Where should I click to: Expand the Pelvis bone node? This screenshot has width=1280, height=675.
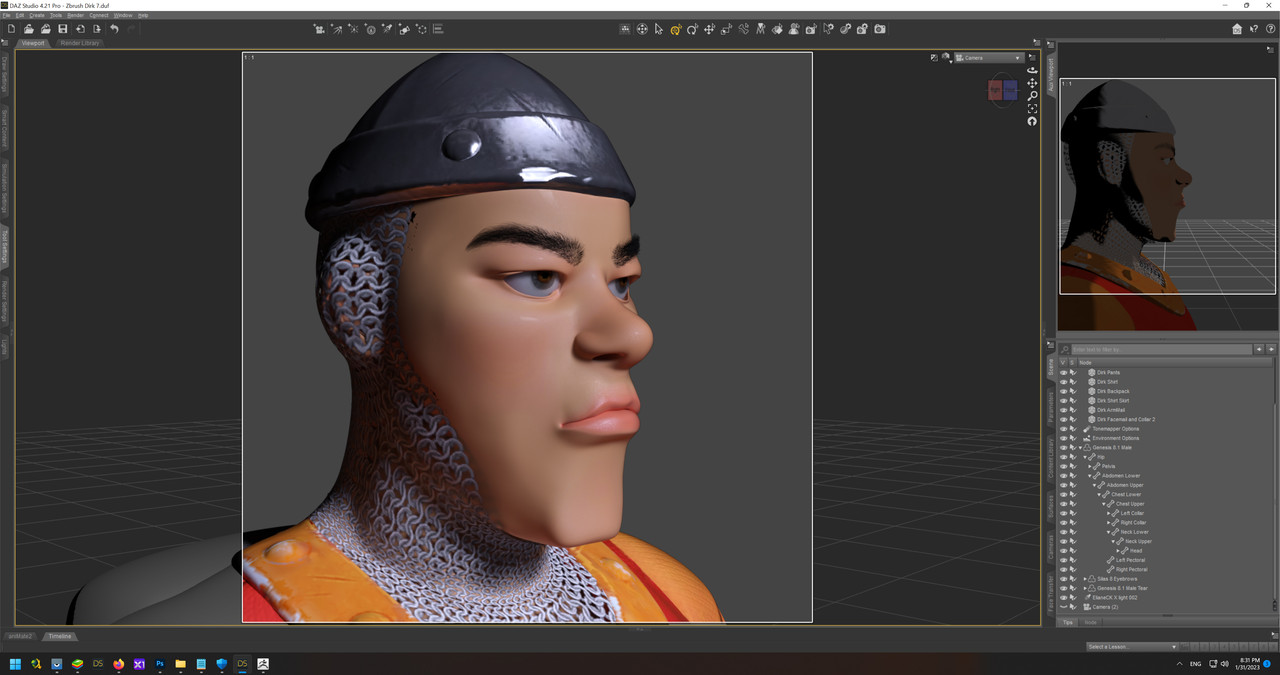tap(1090, 466)
